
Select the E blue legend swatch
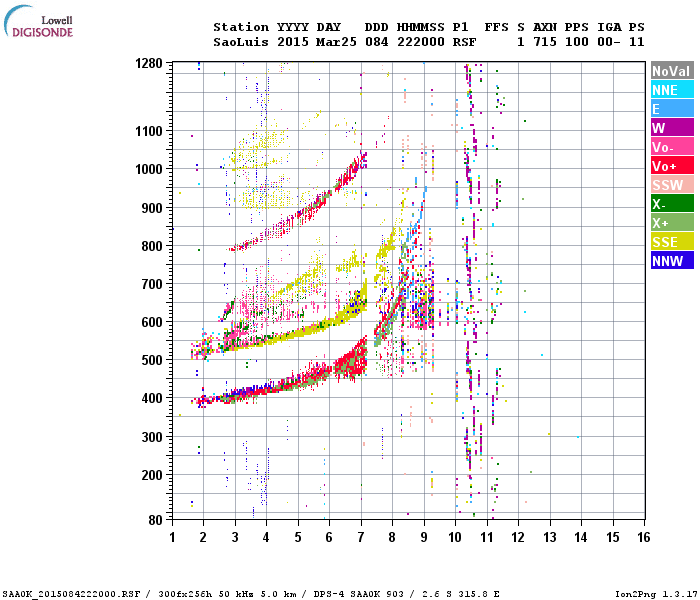[672, 109]
